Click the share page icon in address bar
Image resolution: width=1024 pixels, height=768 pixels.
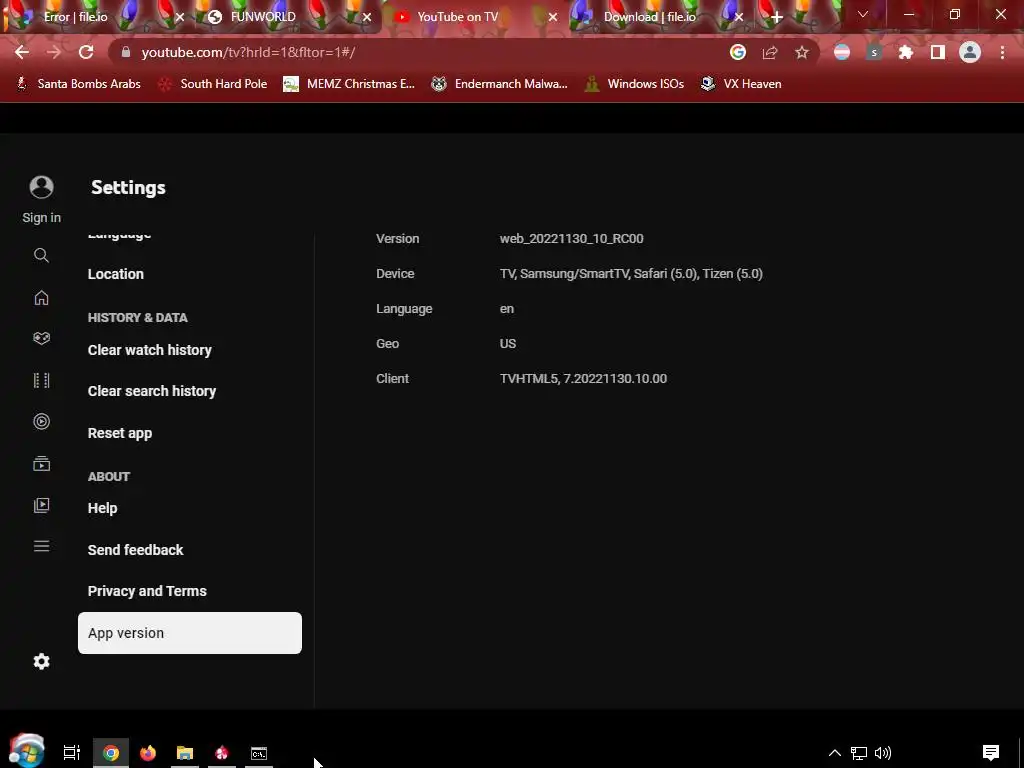(770, 52)
